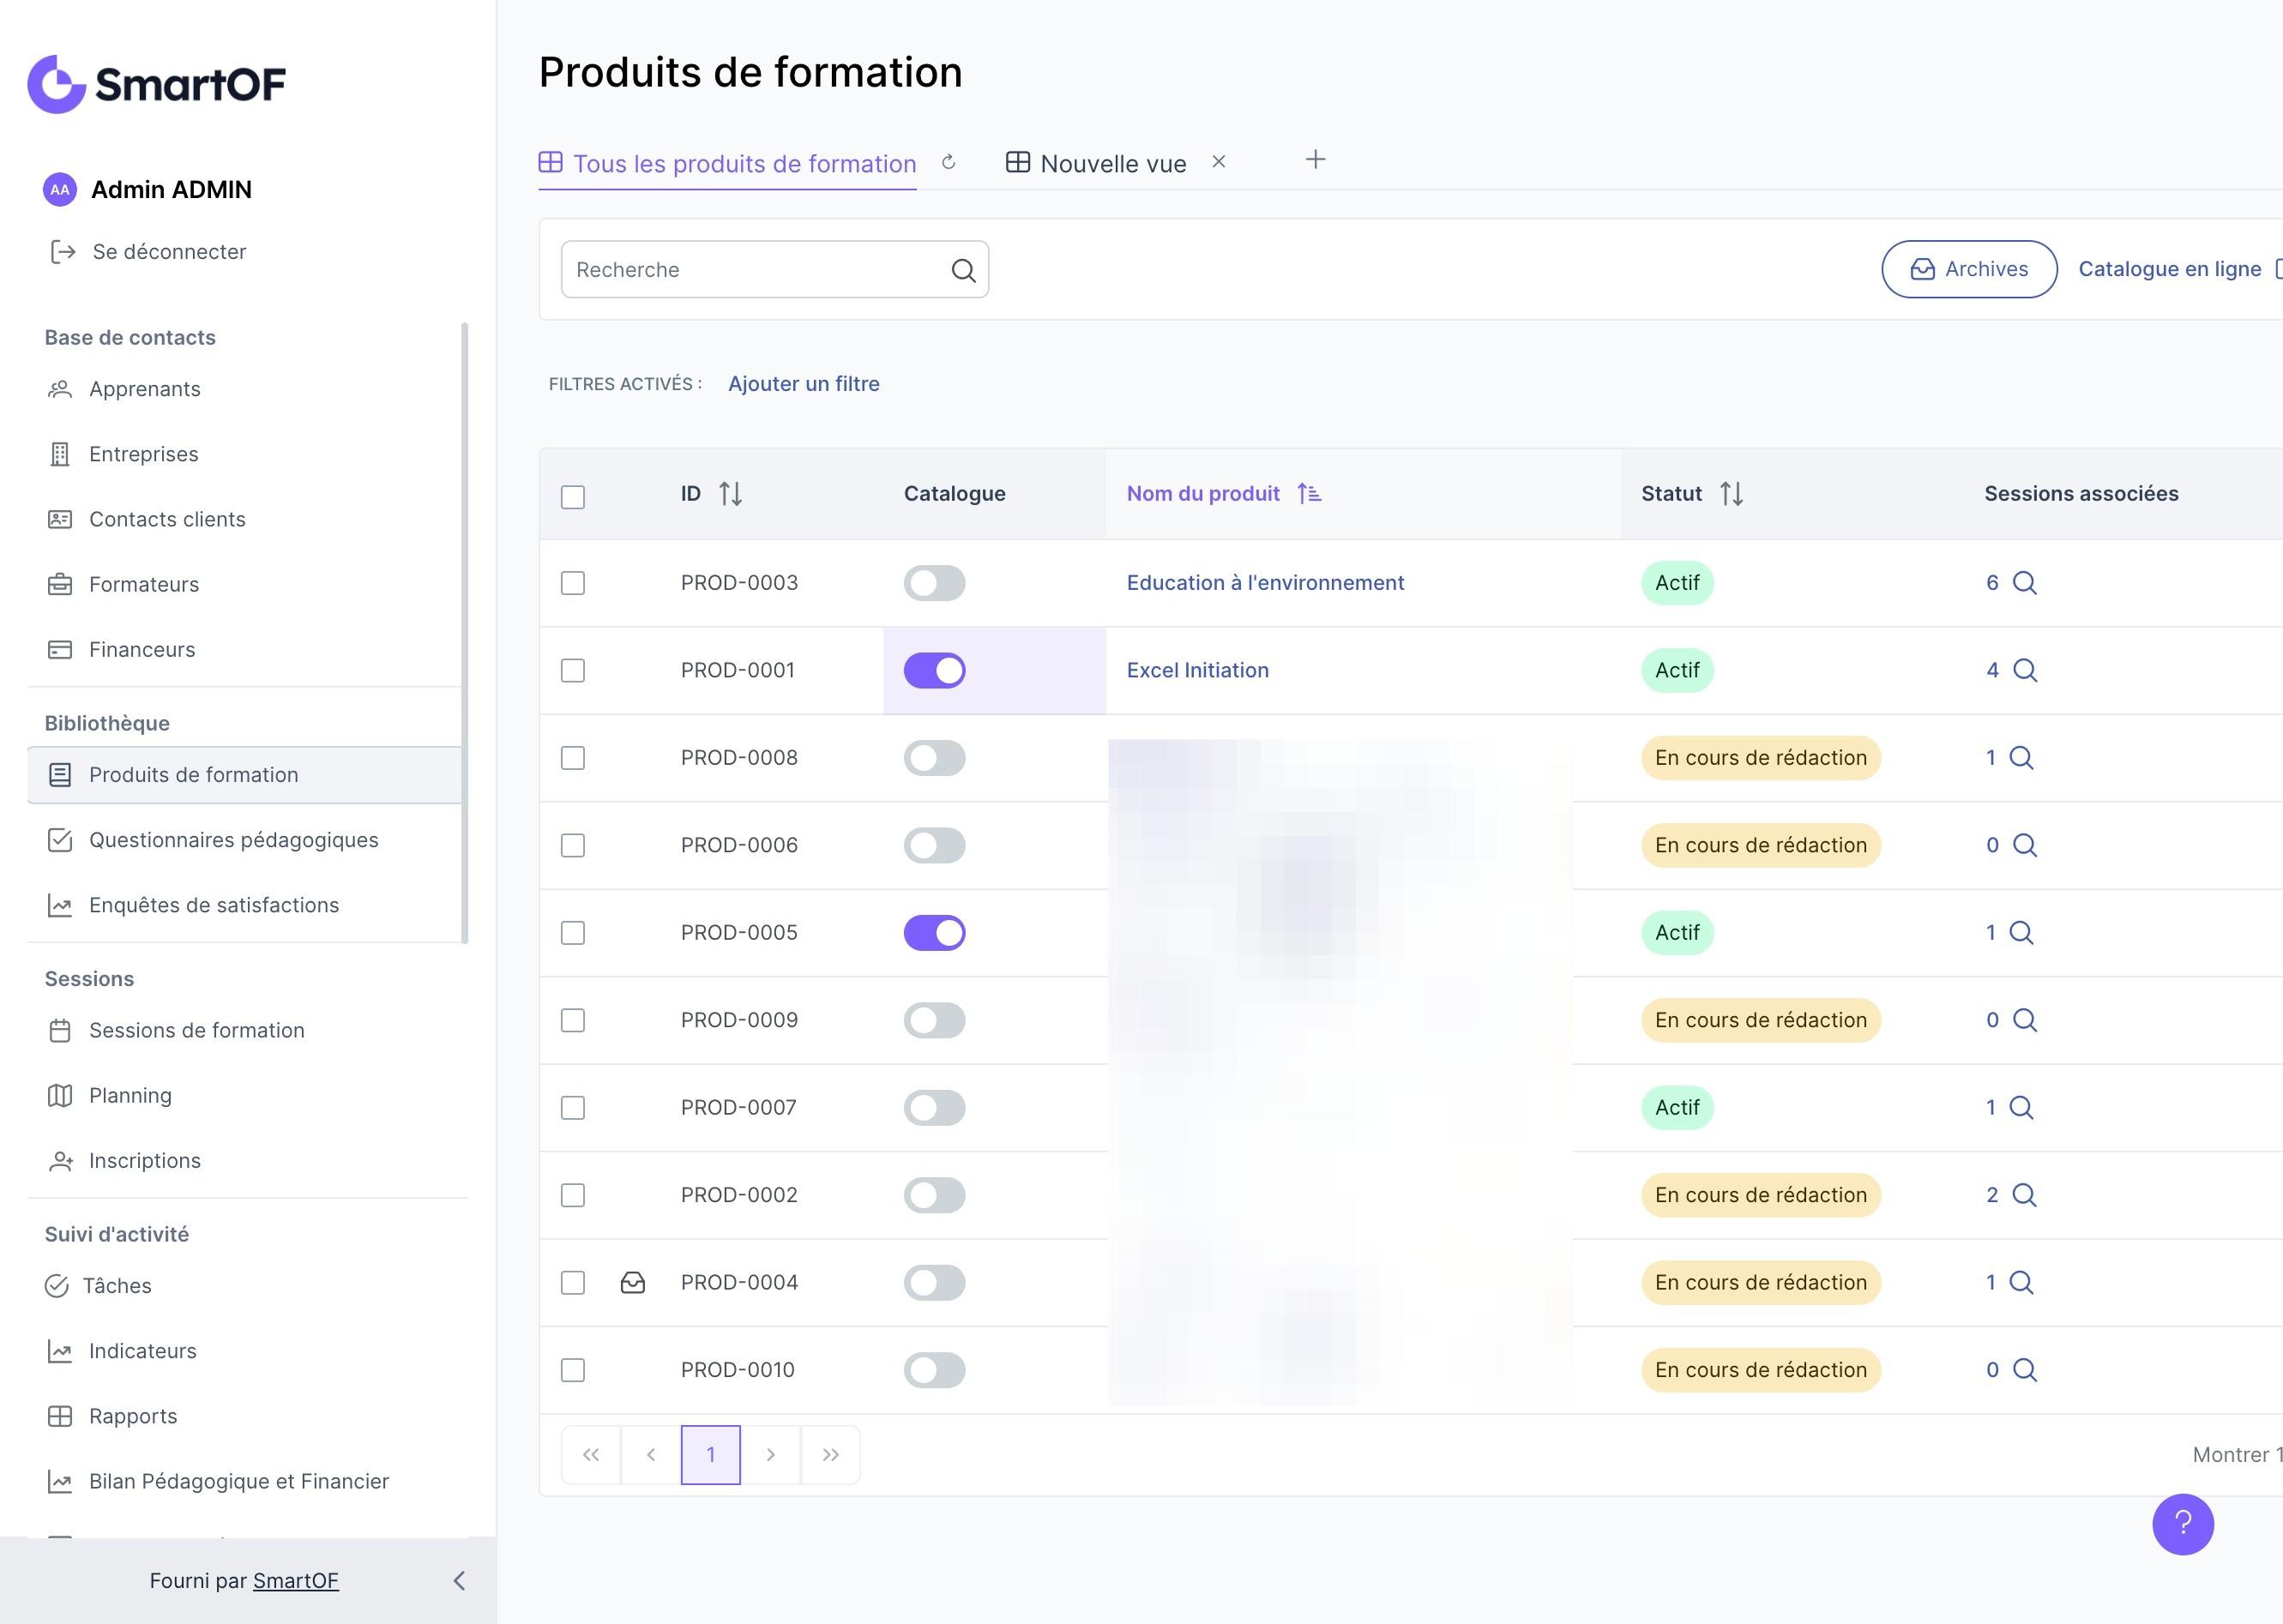
Task: Disable catalogue toggle for Excel Initiation
Action: [934, 670]
